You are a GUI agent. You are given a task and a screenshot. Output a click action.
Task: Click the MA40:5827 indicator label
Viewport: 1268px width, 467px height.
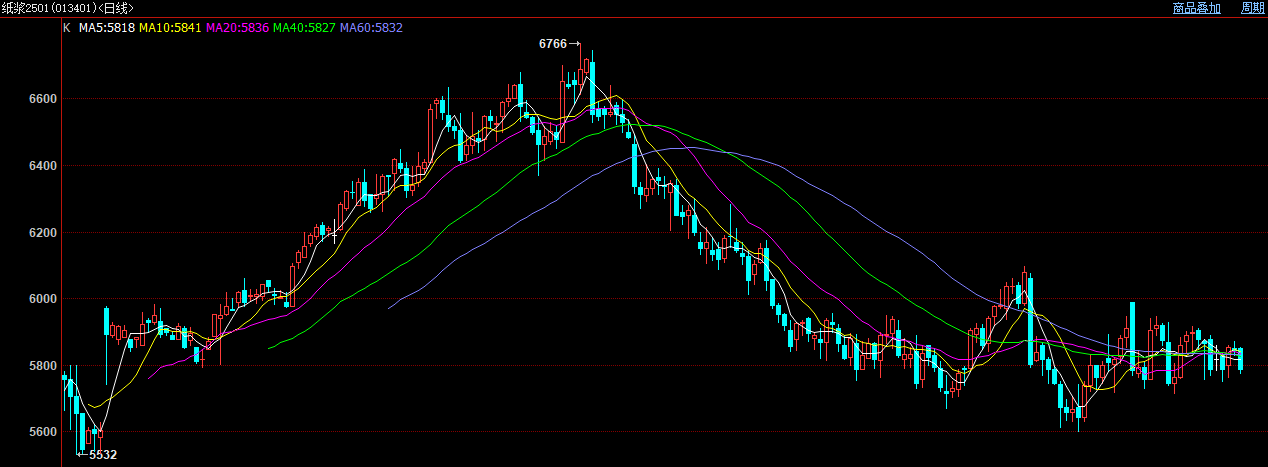coord(304,28)
